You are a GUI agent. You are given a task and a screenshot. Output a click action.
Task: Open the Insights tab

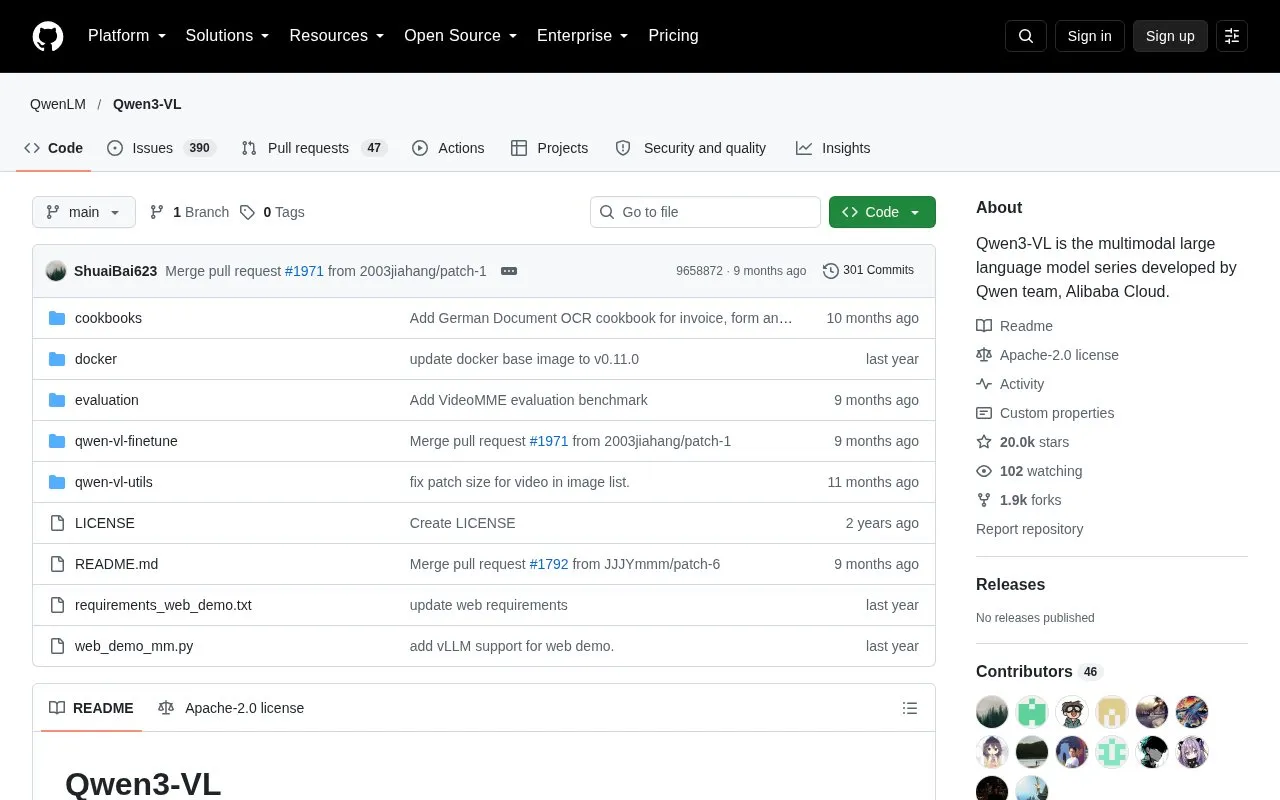(x=833, y=148)
